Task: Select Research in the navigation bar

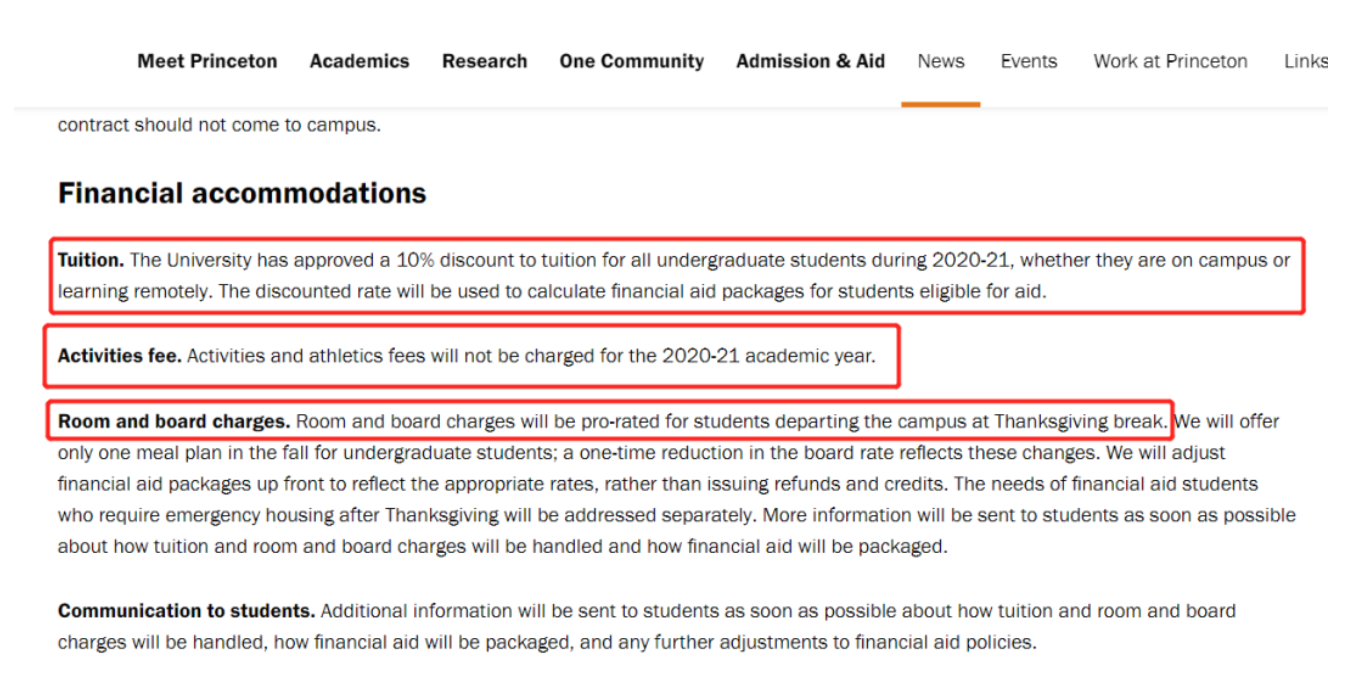Action: [x=484, y=61]
